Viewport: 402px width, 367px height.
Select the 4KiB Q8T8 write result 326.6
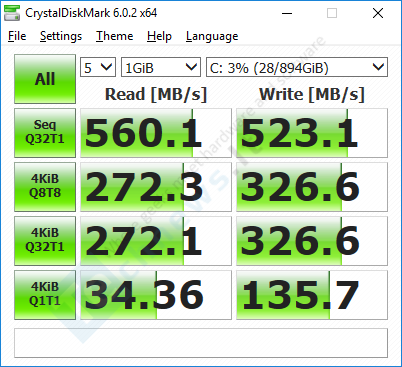pyautogui.click(x=312, y=187)
